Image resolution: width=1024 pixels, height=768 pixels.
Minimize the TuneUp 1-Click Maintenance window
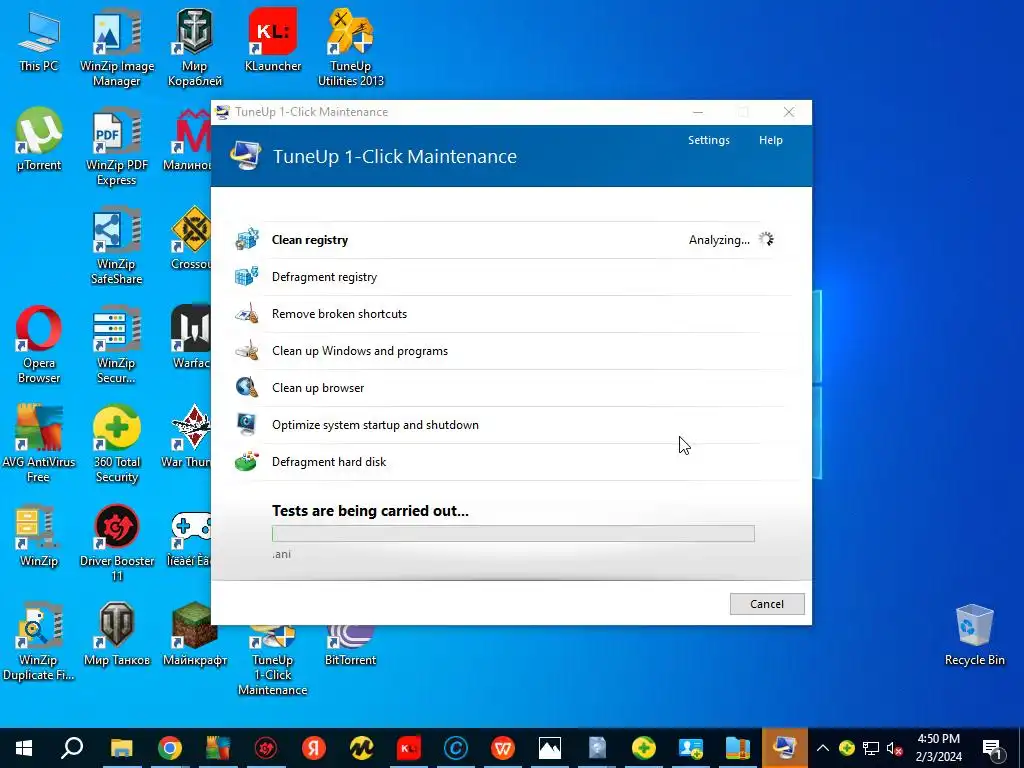point(698,112)
